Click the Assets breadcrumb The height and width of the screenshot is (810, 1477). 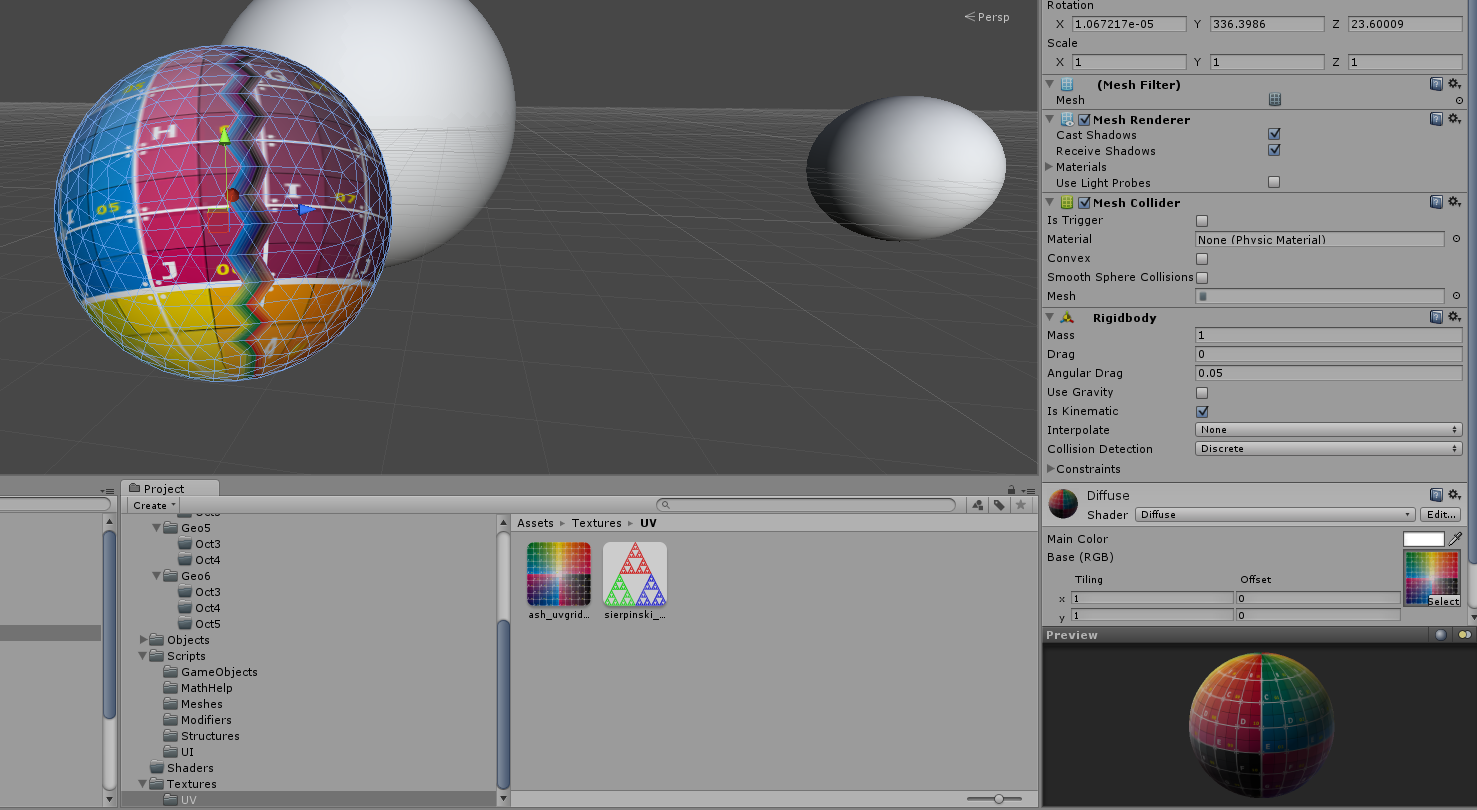click(535, 523)
